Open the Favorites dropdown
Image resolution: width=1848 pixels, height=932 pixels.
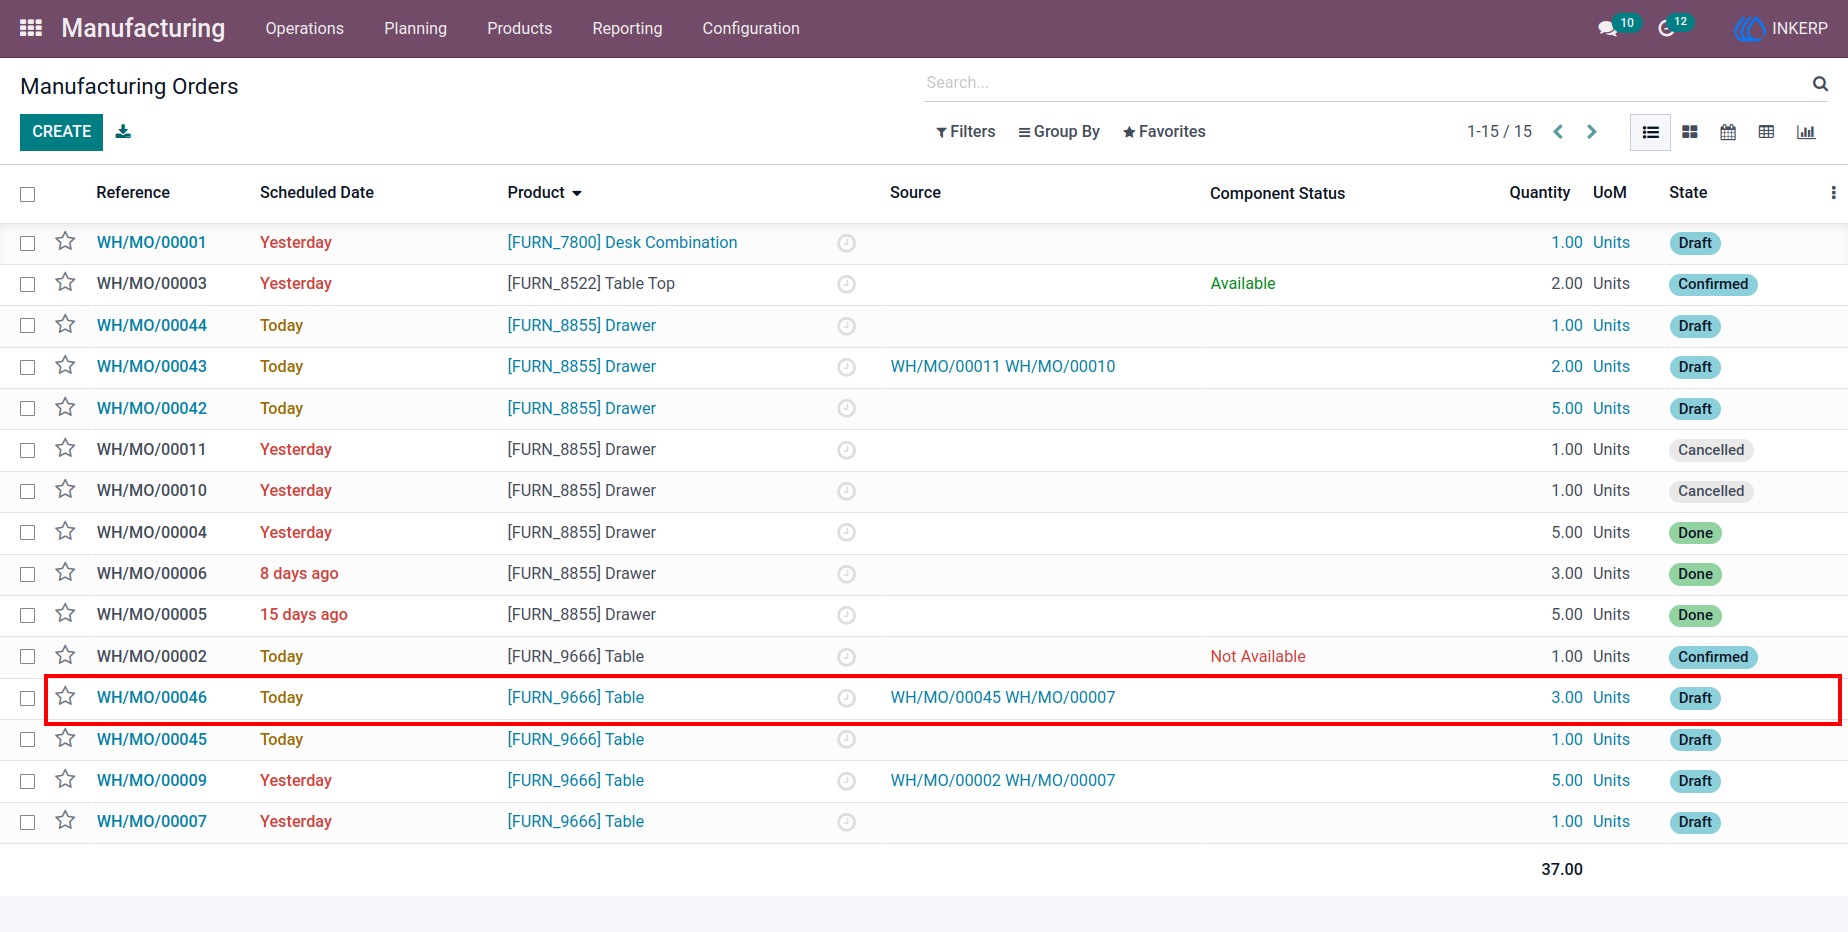pos(1164,132)
